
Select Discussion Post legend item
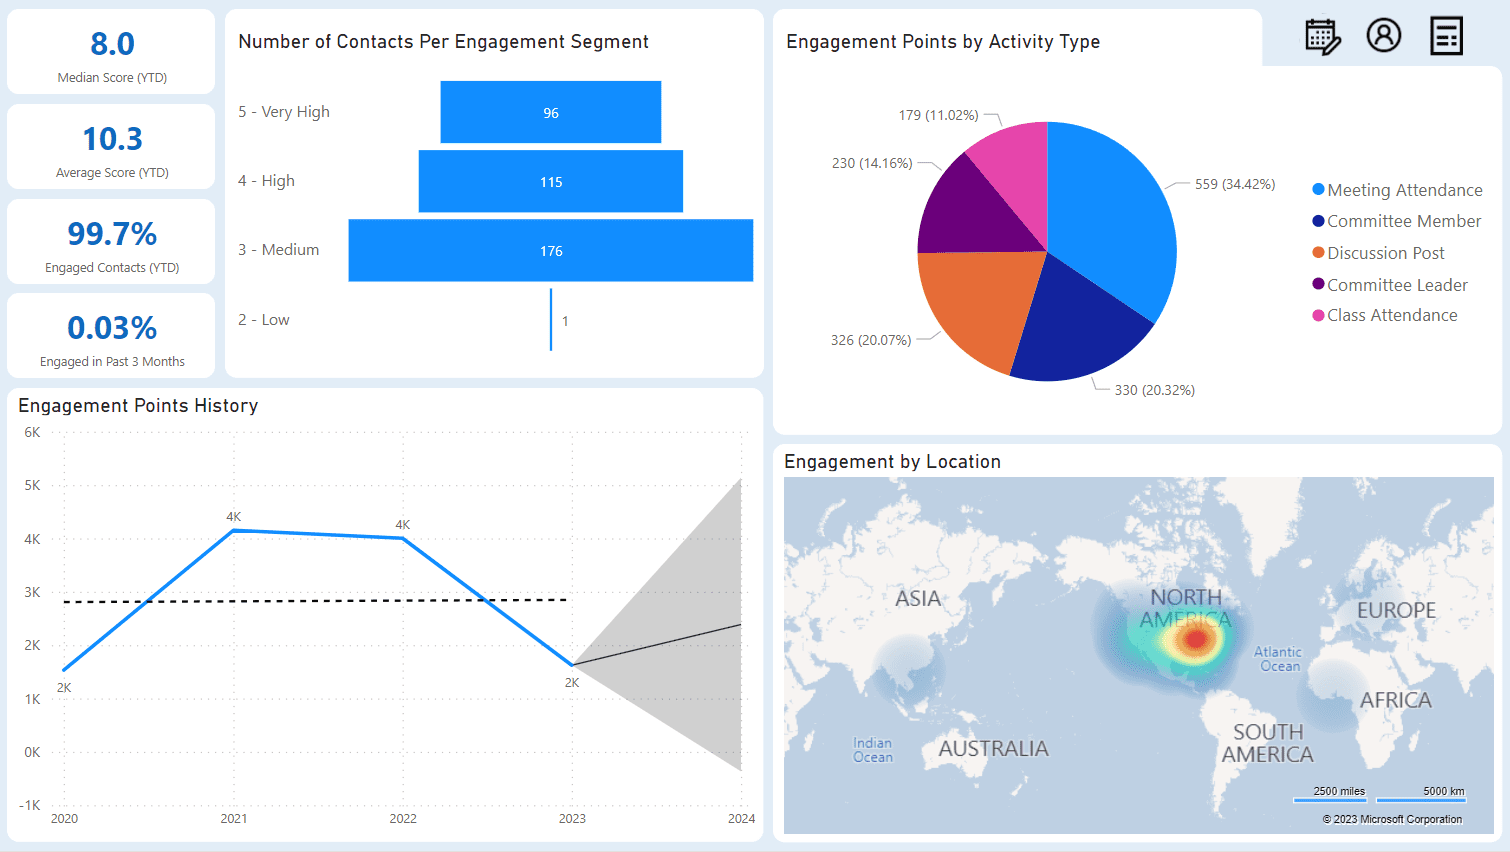(x=1379, y=253)
